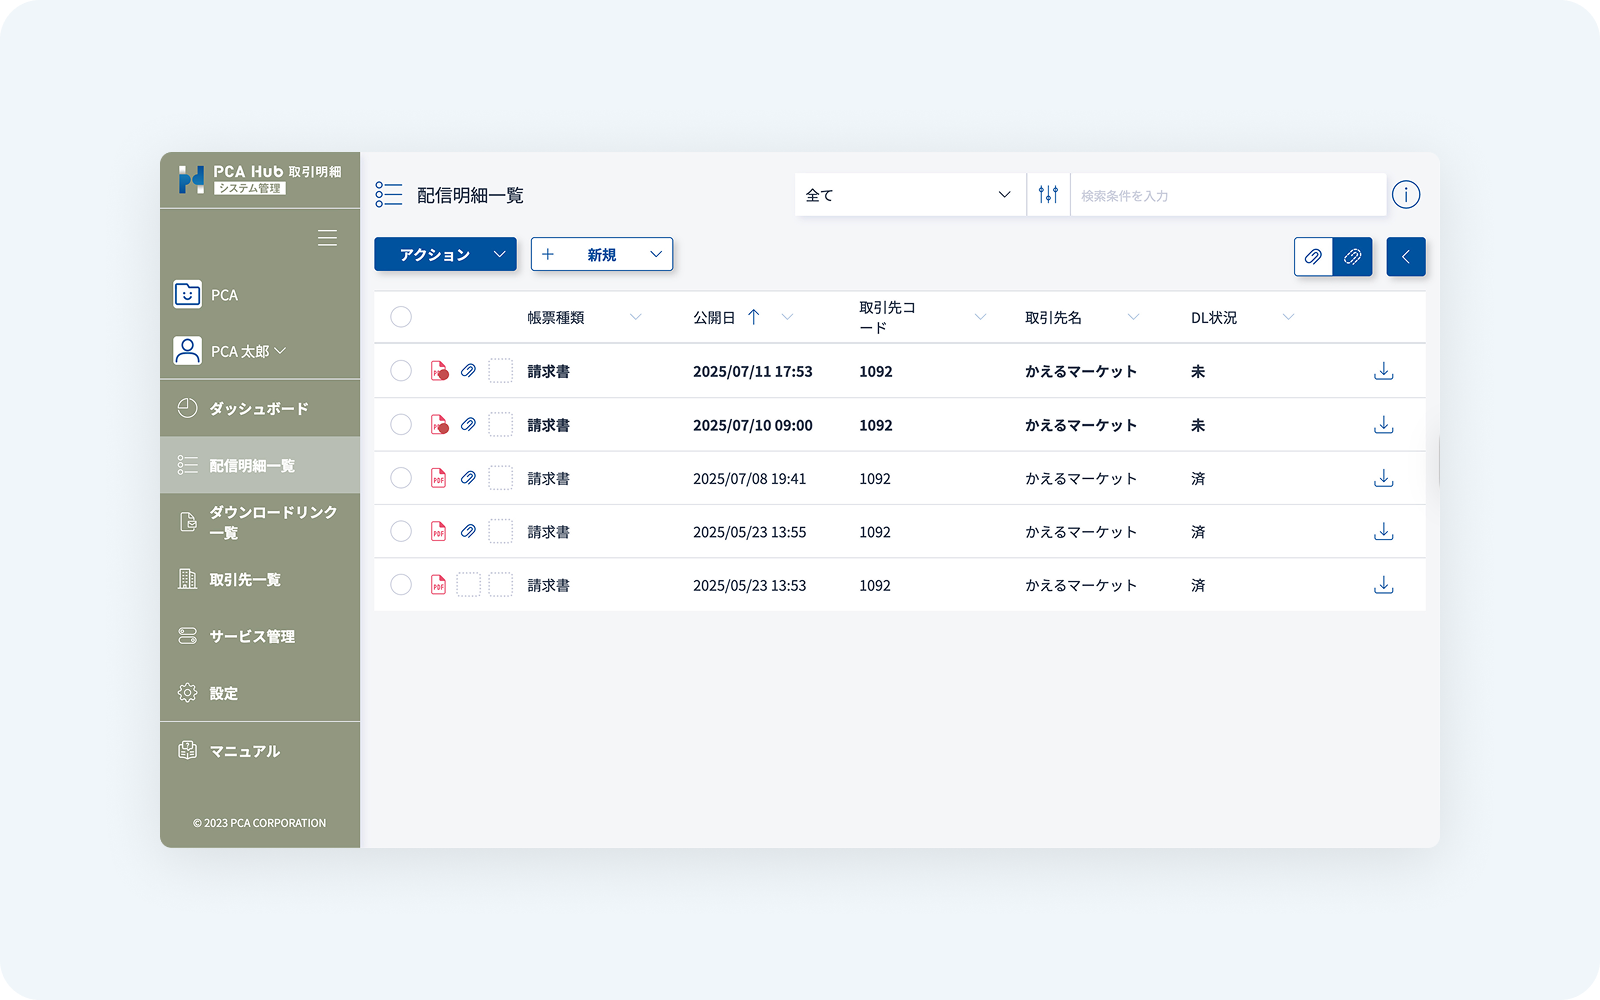Open the DL状況 column filter chevron
This screenshot has height=1000, width=1600.
pos(1288,317)
